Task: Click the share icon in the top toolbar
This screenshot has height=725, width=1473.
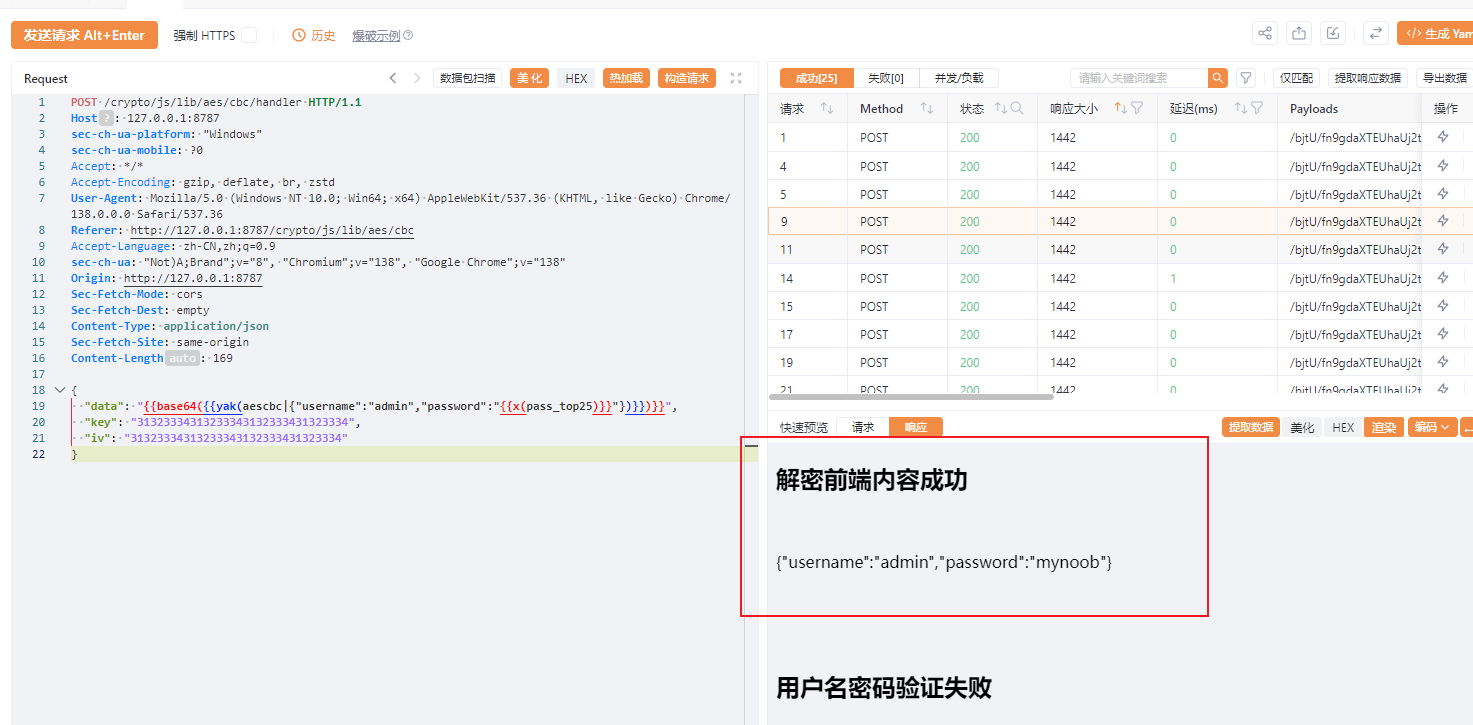Action: [x=1265, y=33]
